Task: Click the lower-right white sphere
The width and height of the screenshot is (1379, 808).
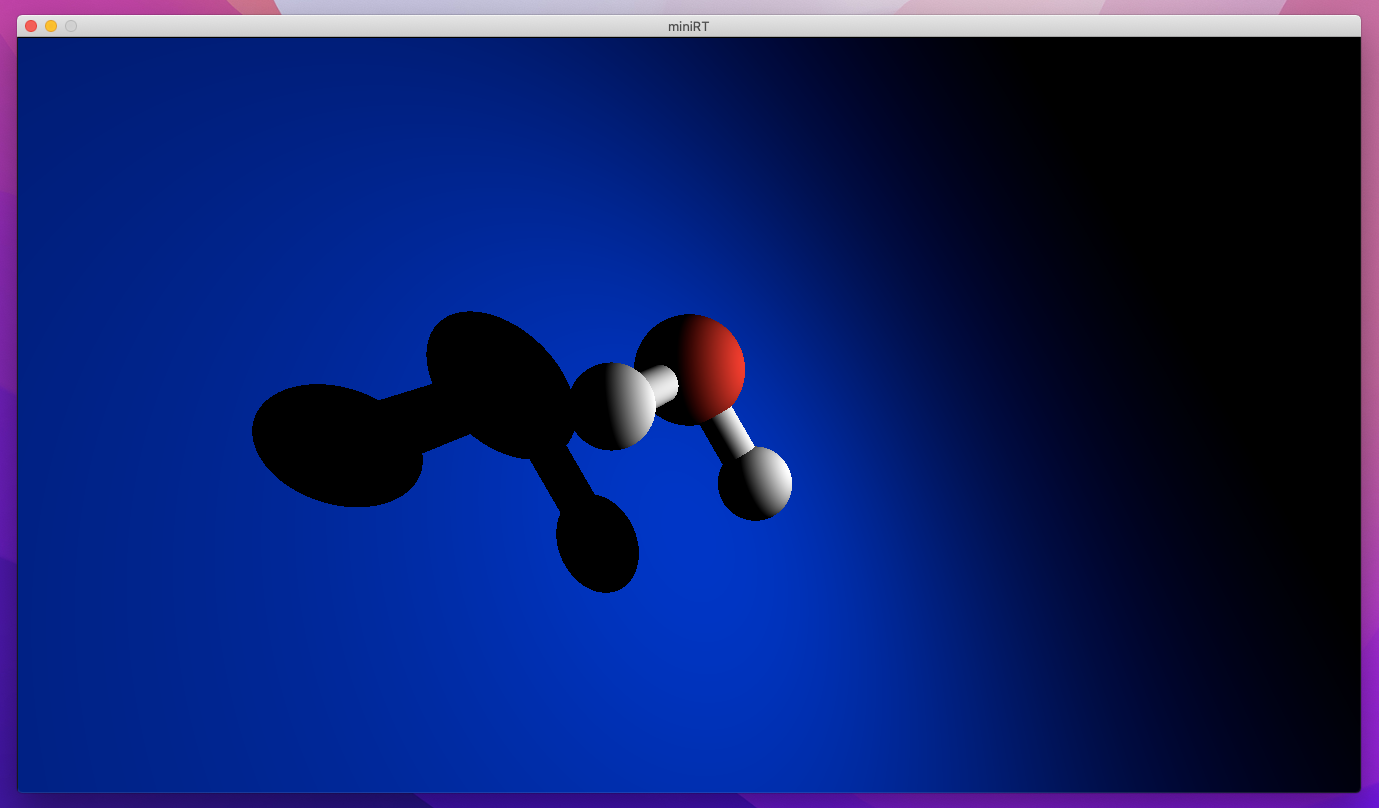Action: [x=755, y=484]
